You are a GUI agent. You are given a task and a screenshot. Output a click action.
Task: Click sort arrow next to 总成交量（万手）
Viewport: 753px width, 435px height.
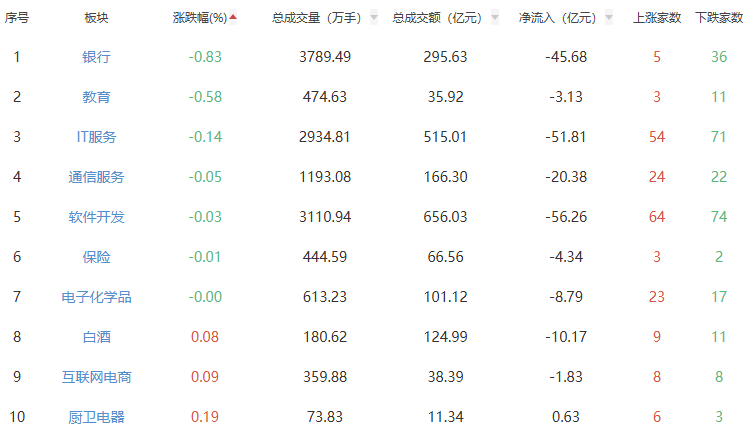[x=373, y=17]
